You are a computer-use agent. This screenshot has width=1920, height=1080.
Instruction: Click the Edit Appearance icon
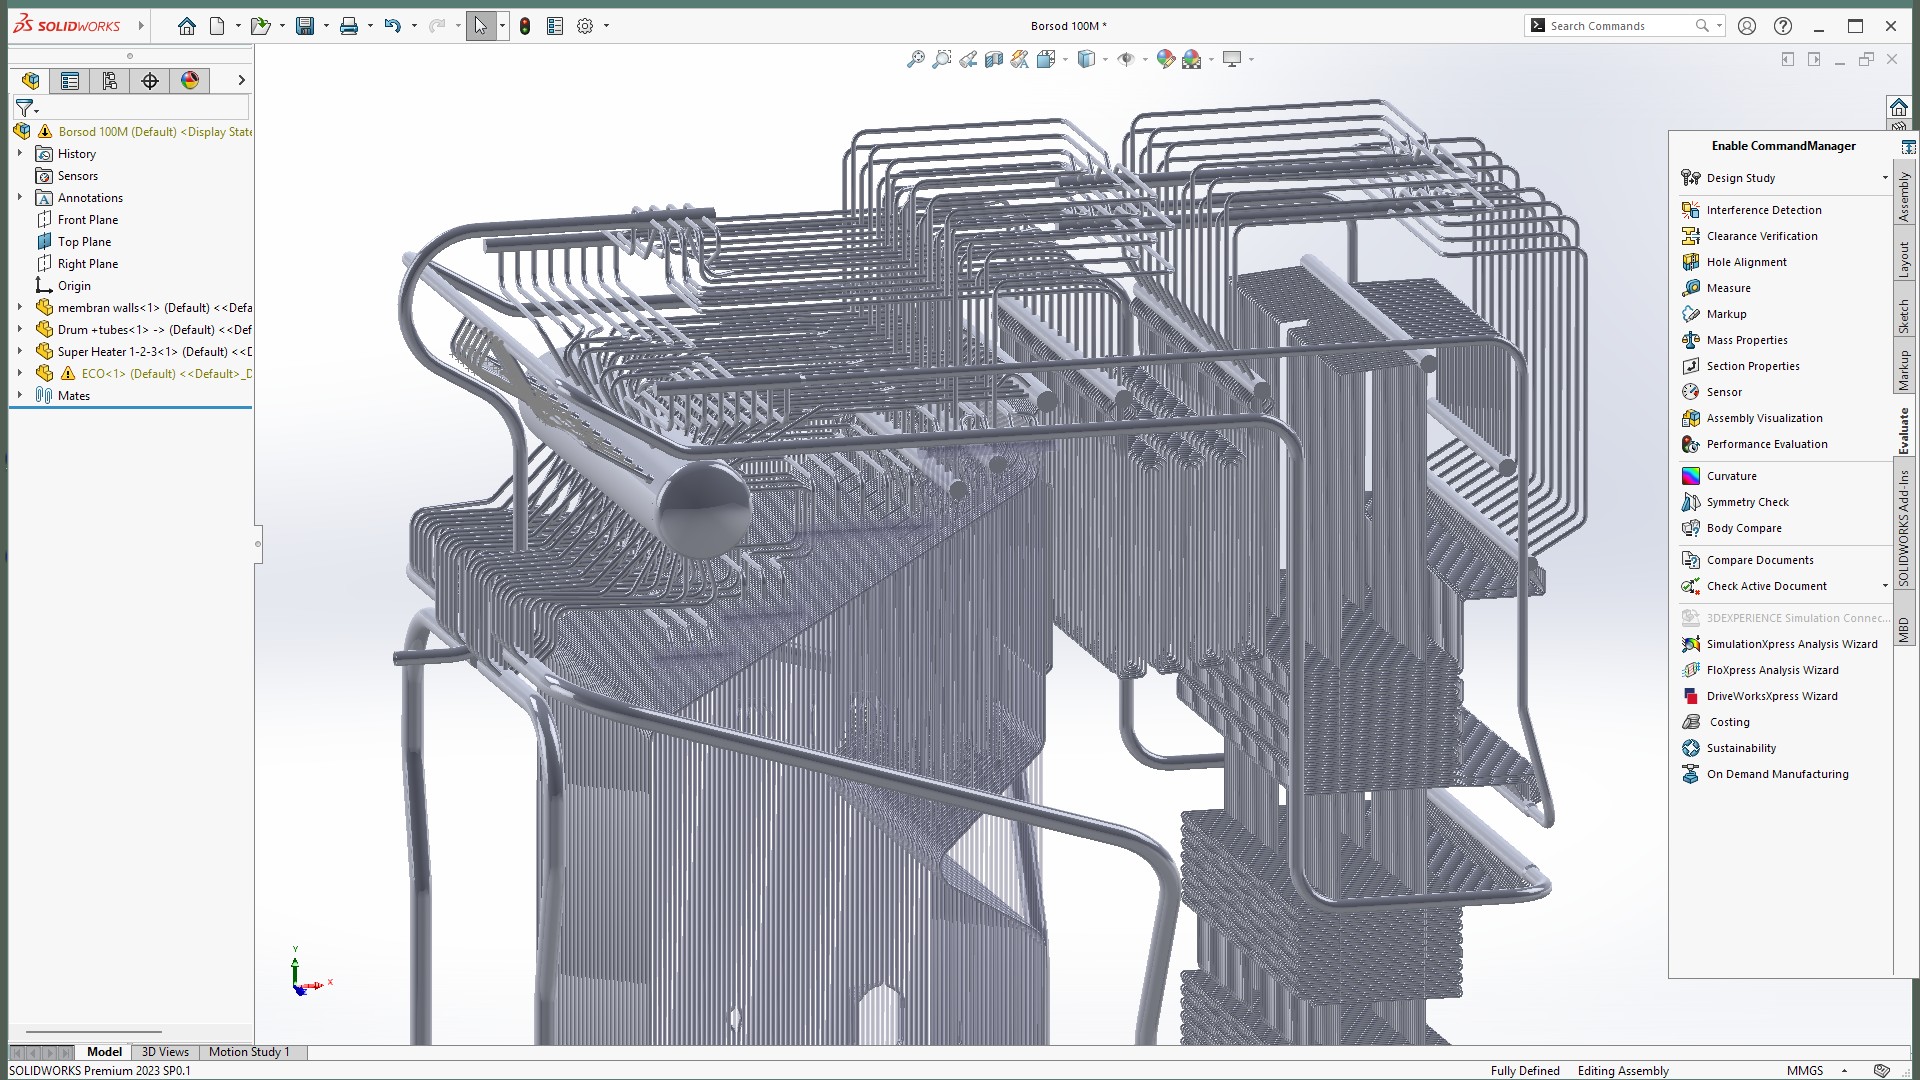(1165, 60)
